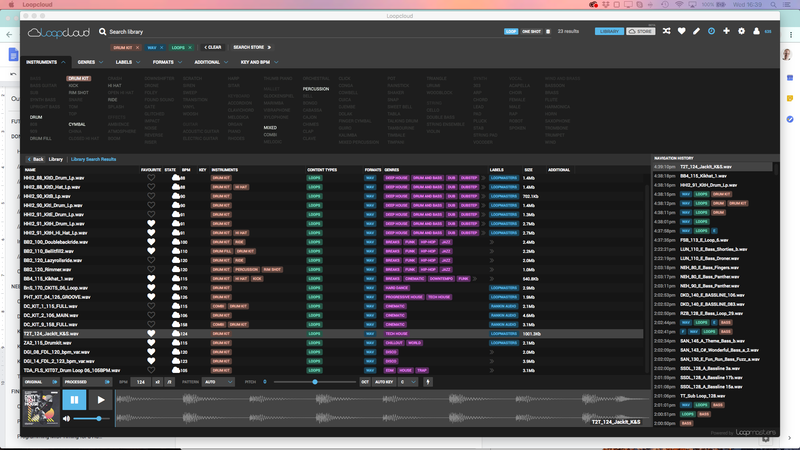Click the SEARCH STORE button

pyautogui.click(x=252, y=47)
